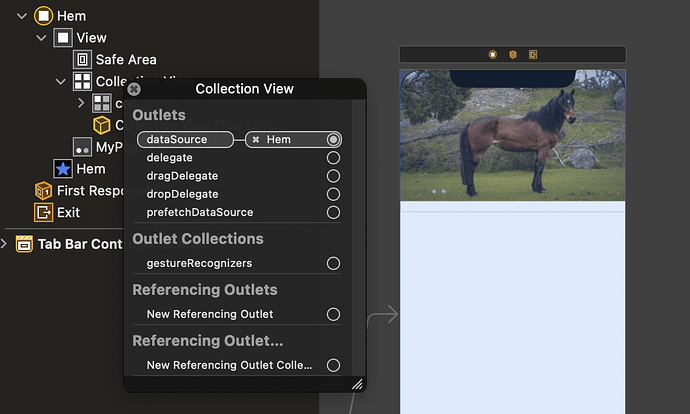Click the view controller icon above the canvas
Screen dimensions: 690x414
(493, 54)
